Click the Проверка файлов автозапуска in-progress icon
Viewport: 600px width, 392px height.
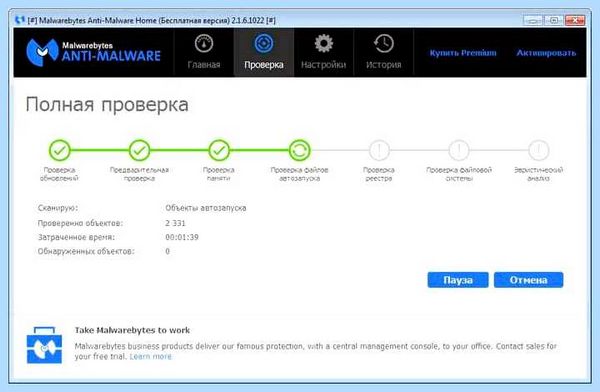click(x=299, y=150)
